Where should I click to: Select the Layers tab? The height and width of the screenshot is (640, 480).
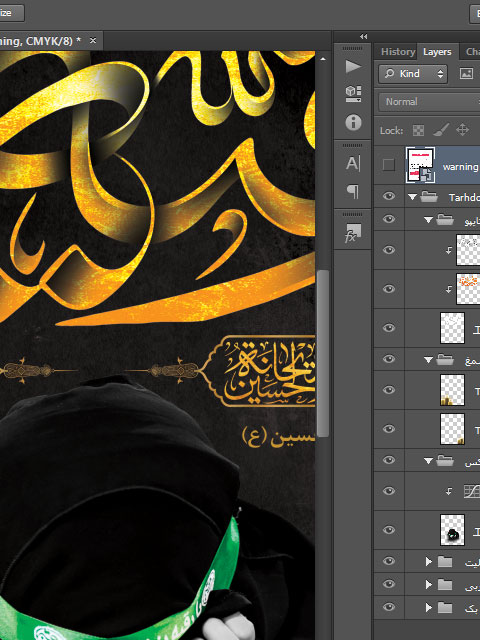point(437,52)
